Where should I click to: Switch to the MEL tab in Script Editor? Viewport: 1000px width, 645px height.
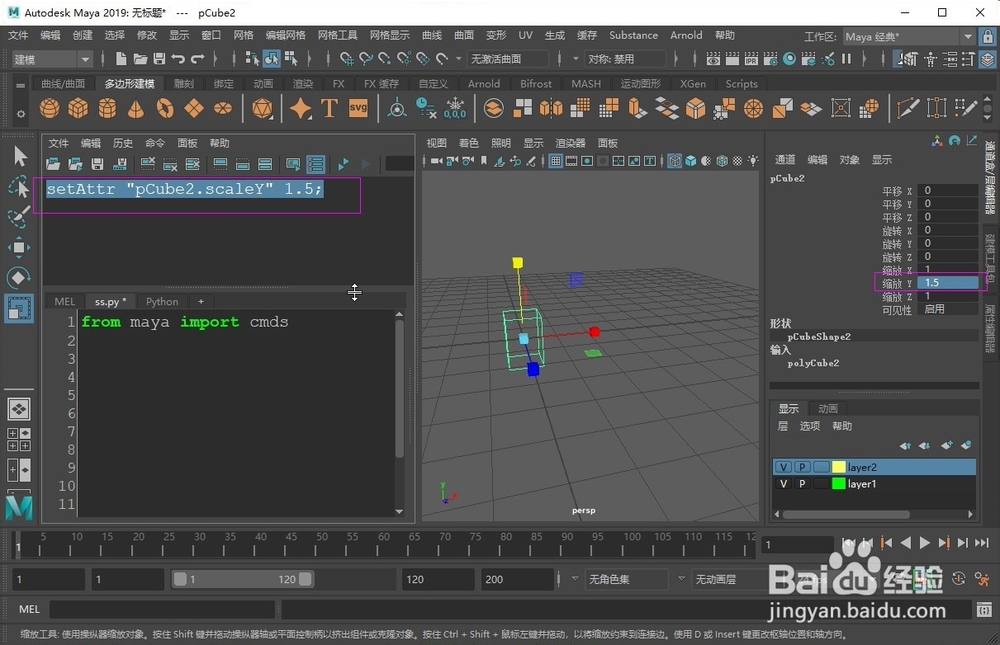pos(64,301)
